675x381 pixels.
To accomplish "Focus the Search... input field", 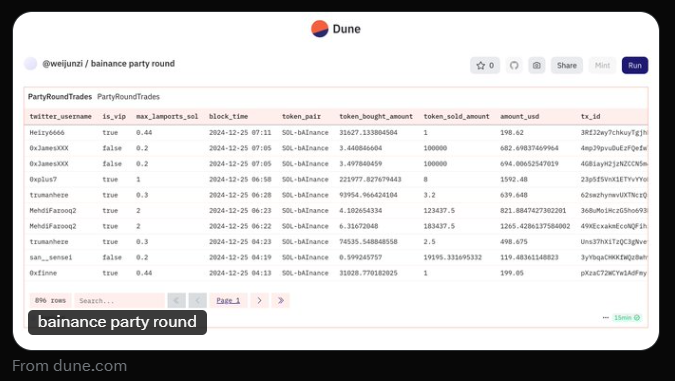I will pyautogui.click(x=120, y=300).
